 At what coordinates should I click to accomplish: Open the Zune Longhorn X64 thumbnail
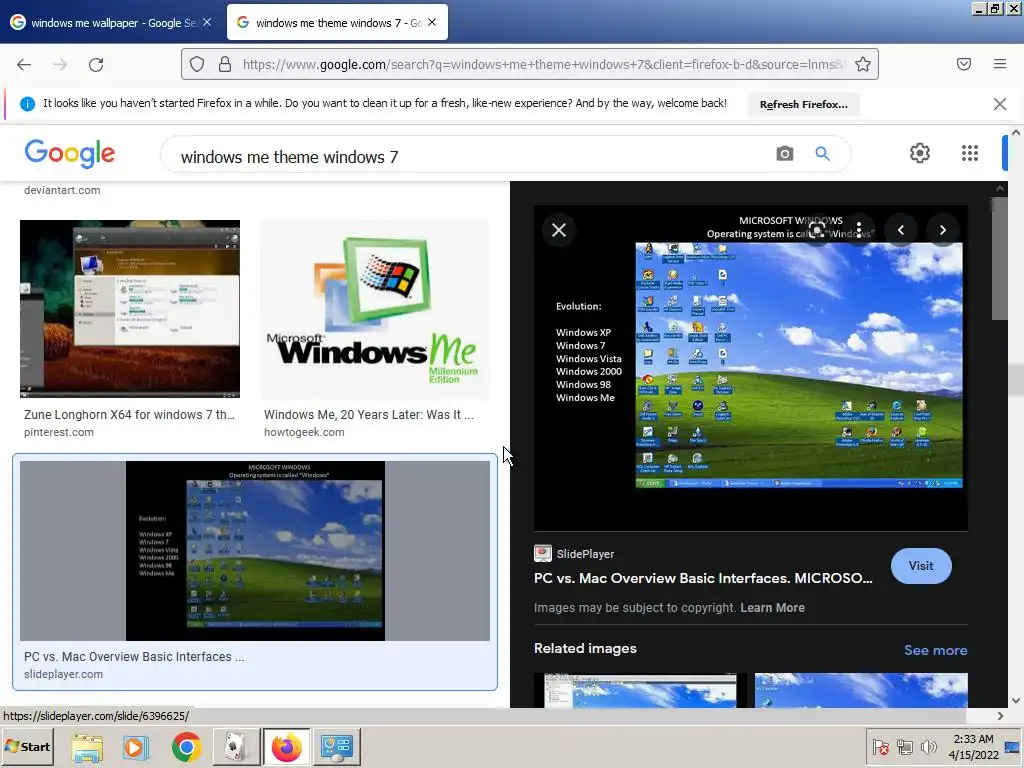coord(130,309)
